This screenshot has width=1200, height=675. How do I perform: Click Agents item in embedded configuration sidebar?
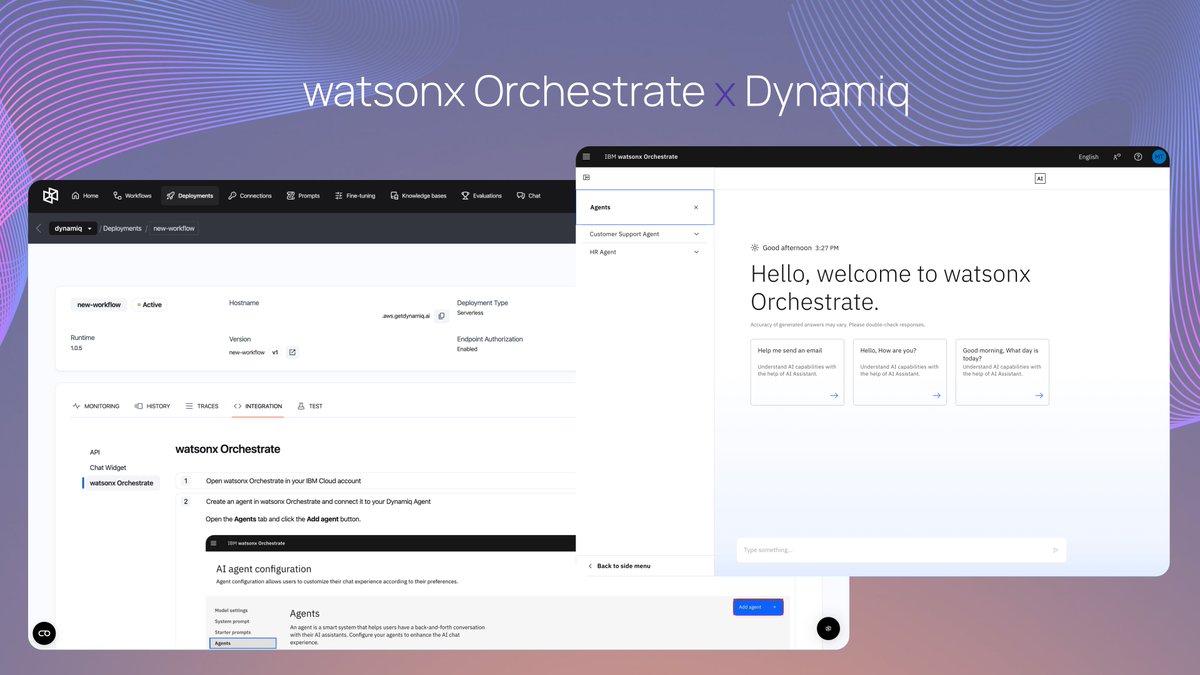click(243, 643)
